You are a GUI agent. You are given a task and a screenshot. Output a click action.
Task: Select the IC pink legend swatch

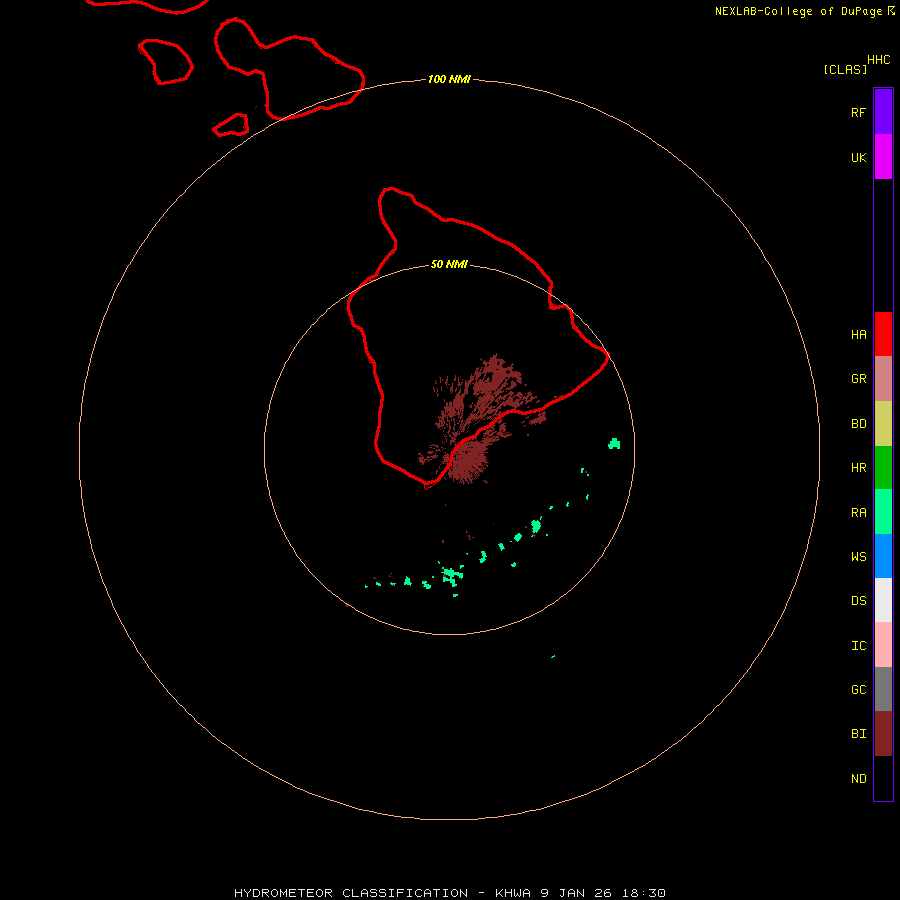point(883,645)
